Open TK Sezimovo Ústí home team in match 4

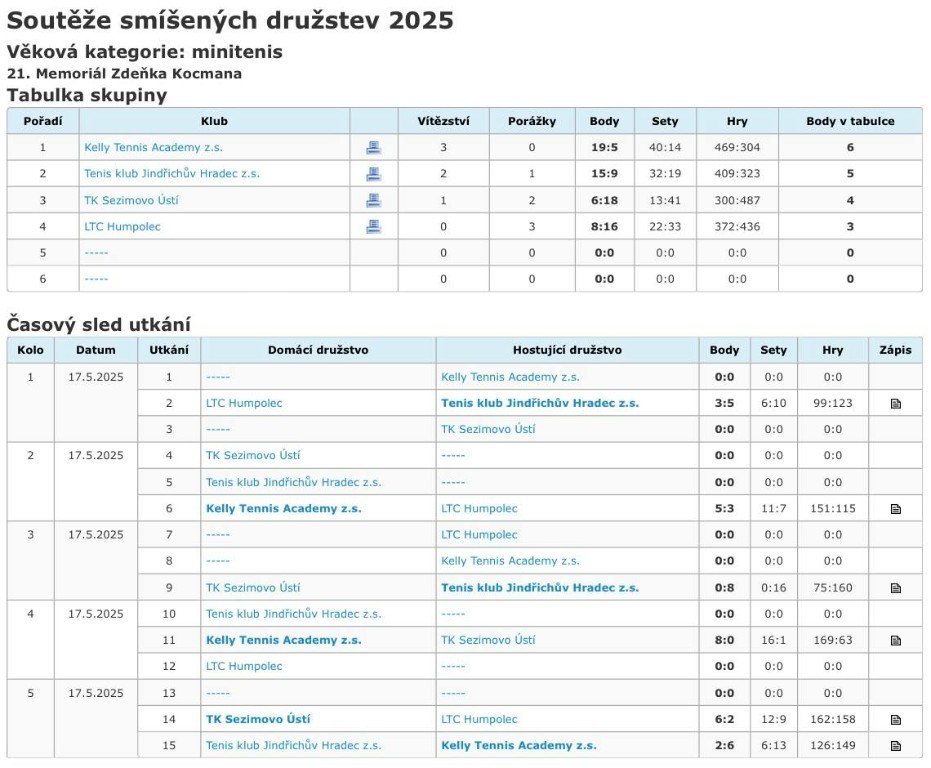coord(253,456)
